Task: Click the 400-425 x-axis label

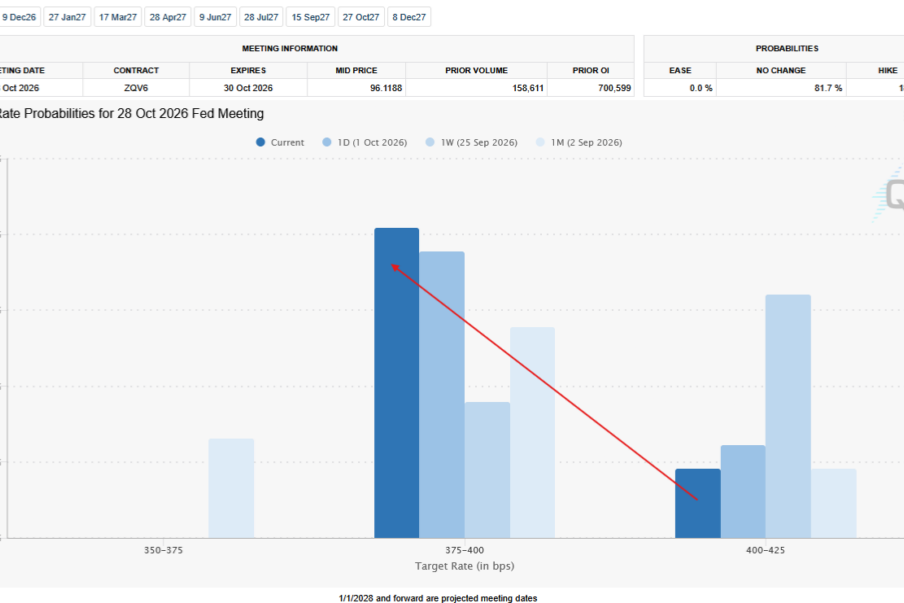Action: click(x=766, y=551)
